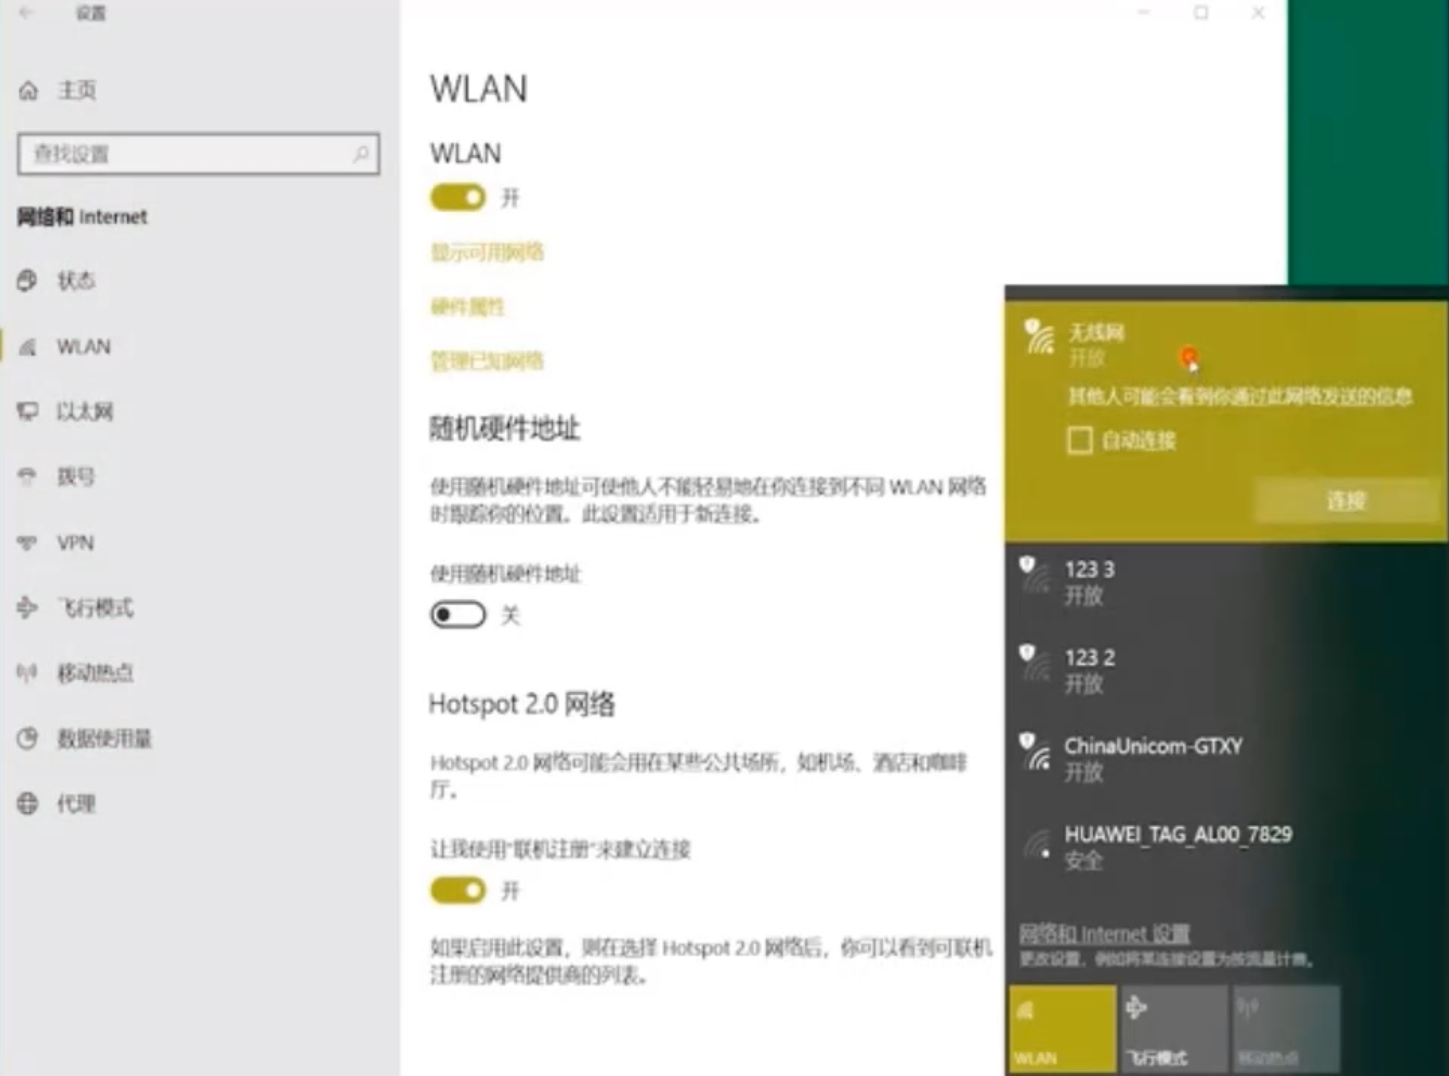Click the 查找设置 search field
The image size is (1449, 1076).
click(x=190, y=154)
